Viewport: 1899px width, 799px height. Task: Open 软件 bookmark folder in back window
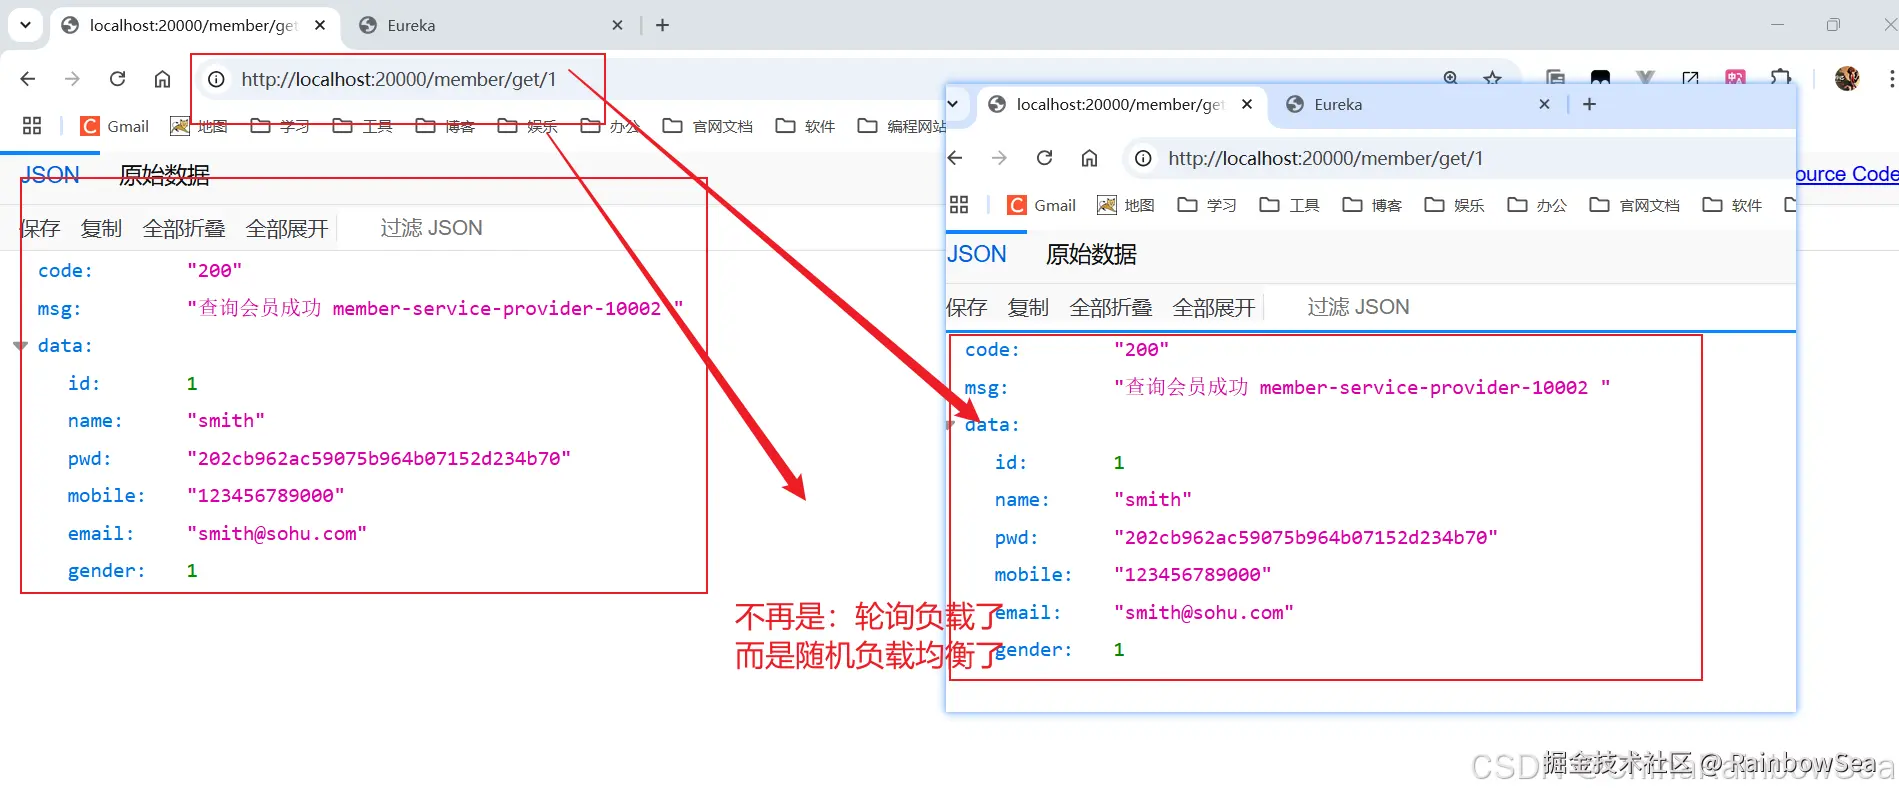pos(805,126)
